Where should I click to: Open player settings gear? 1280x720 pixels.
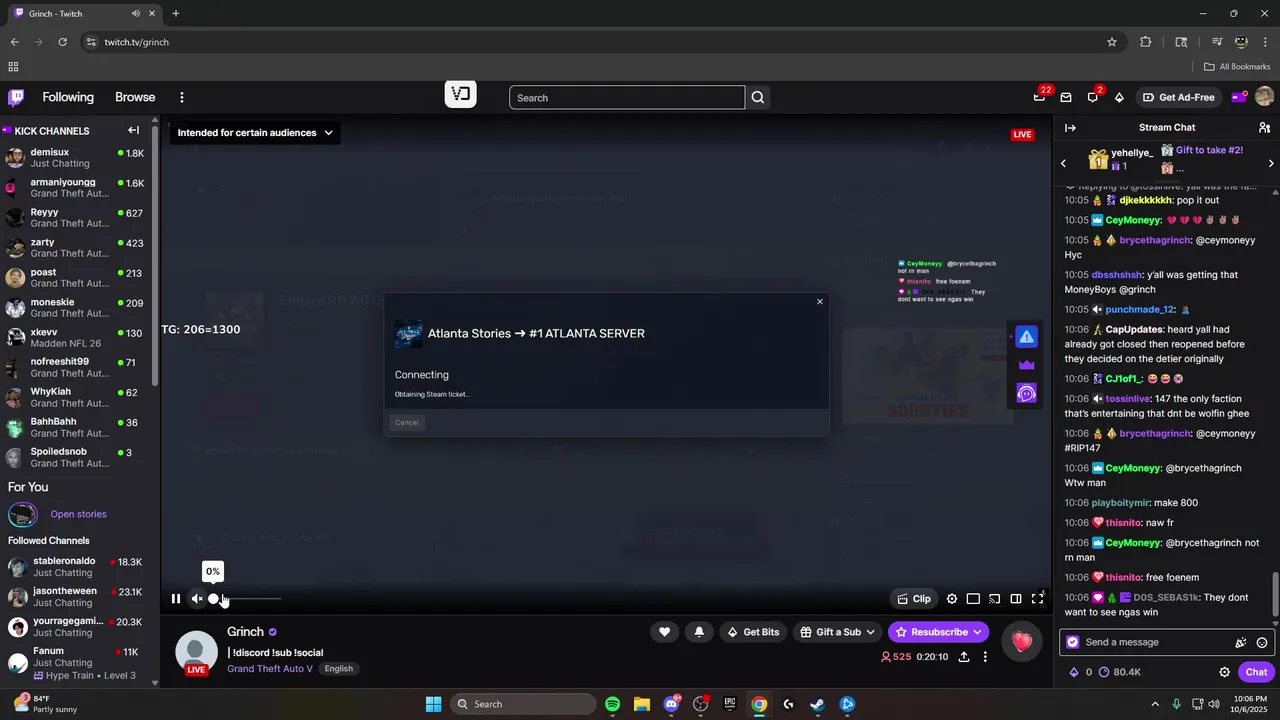tap(952, 599)
